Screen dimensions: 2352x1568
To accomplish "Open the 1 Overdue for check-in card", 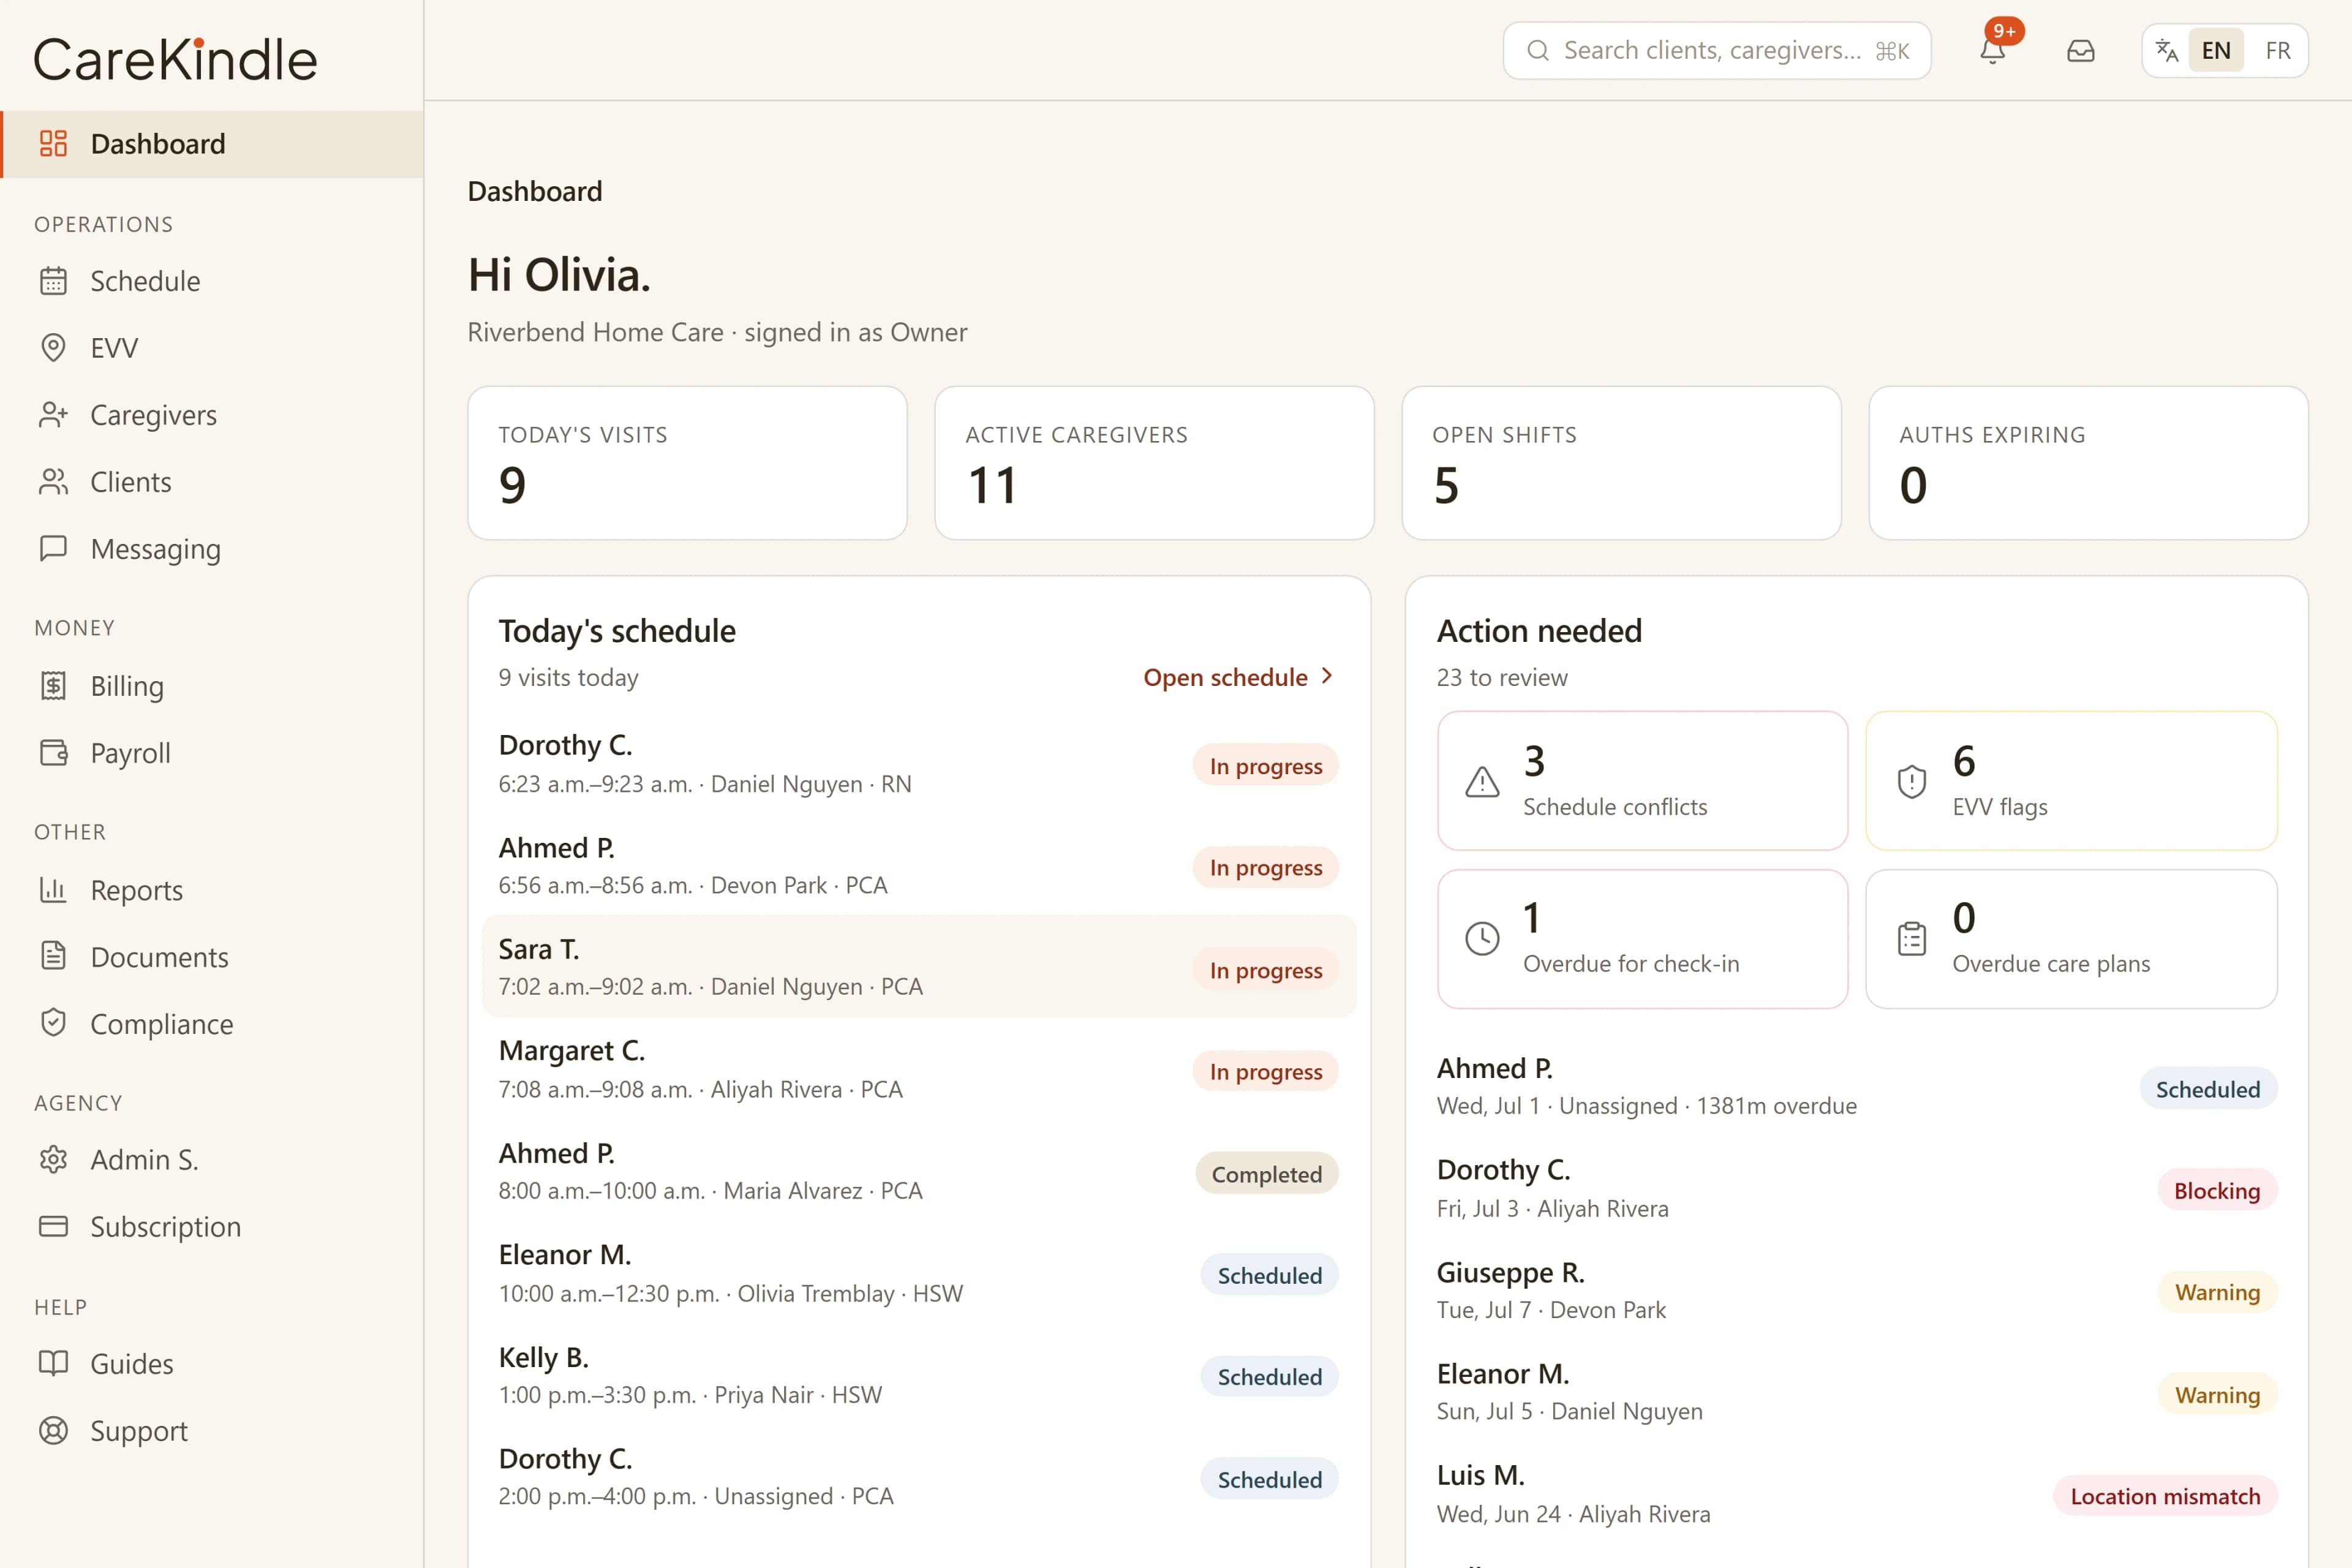I will tap(1642, 938).
